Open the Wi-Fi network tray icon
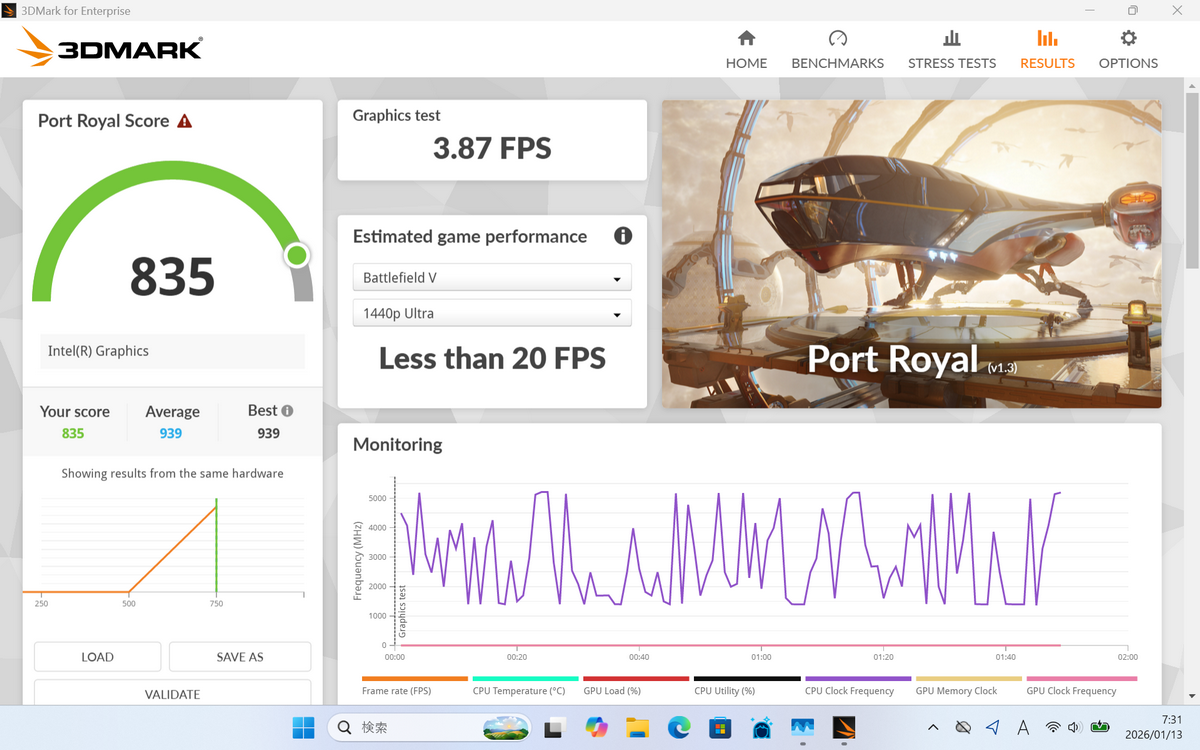 (x=1053, y=728)
